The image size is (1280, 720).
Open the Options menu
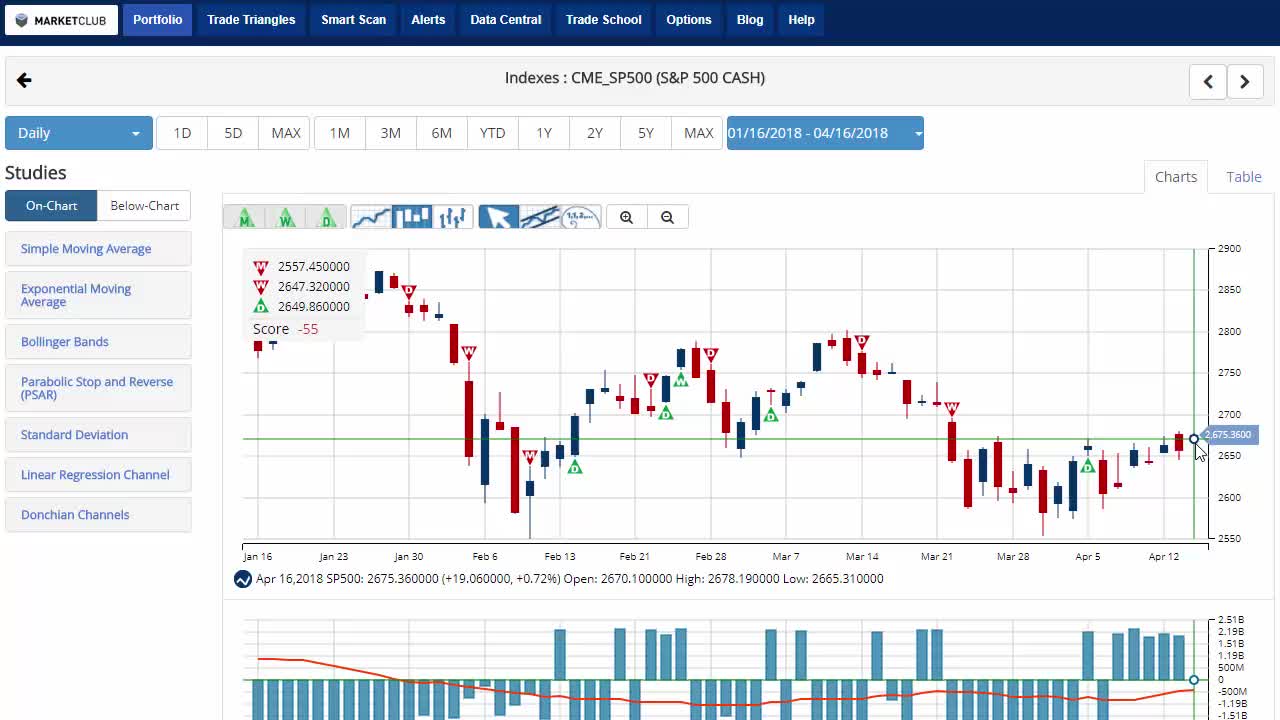[x=689, y=20]
